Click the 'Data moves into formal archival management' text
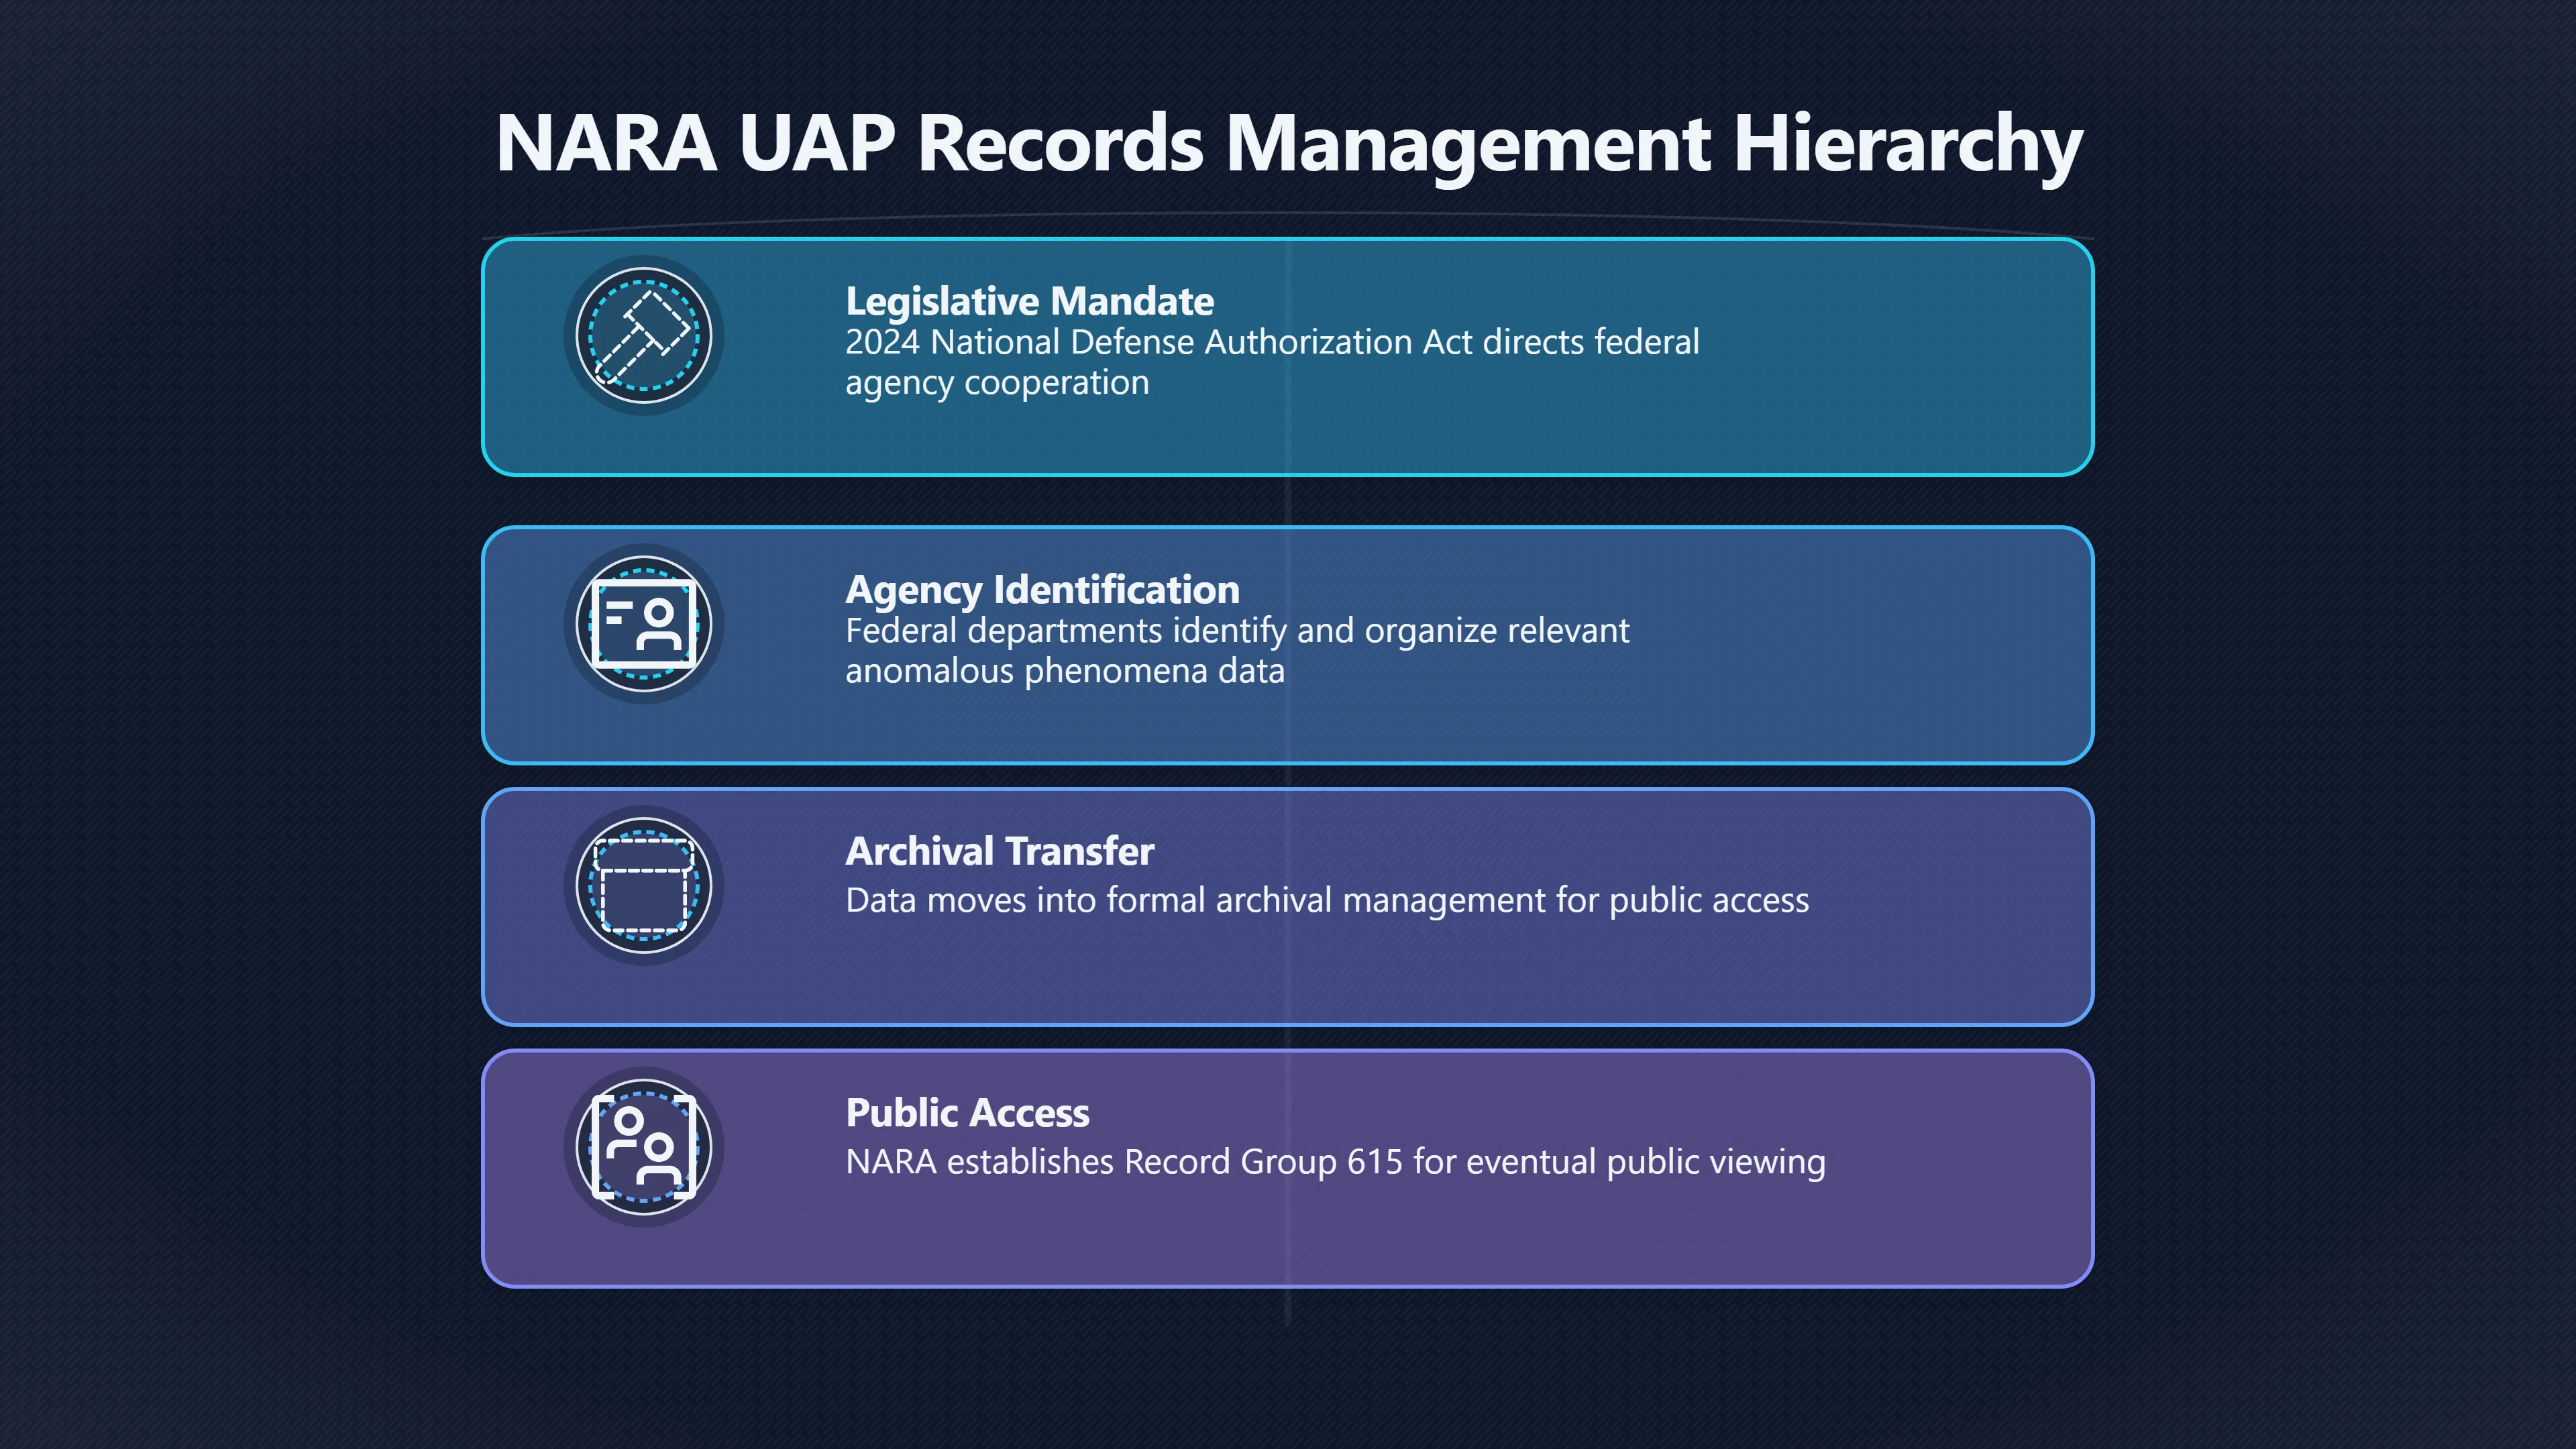The width and height of the screenshot is (2576, 1449). coord(1327,901)
